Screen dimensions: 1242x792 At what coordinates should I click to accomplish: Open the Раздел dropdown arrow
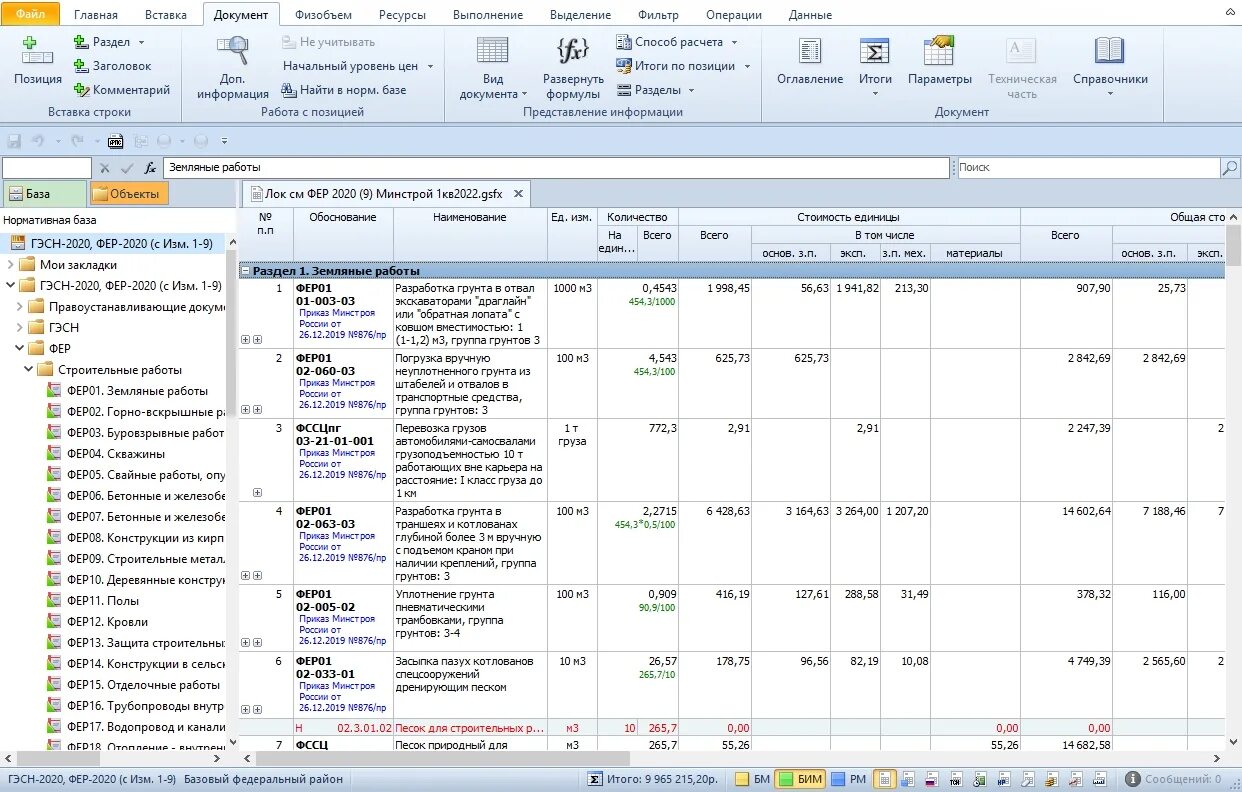pyautogui.click(x=141, y=42)
